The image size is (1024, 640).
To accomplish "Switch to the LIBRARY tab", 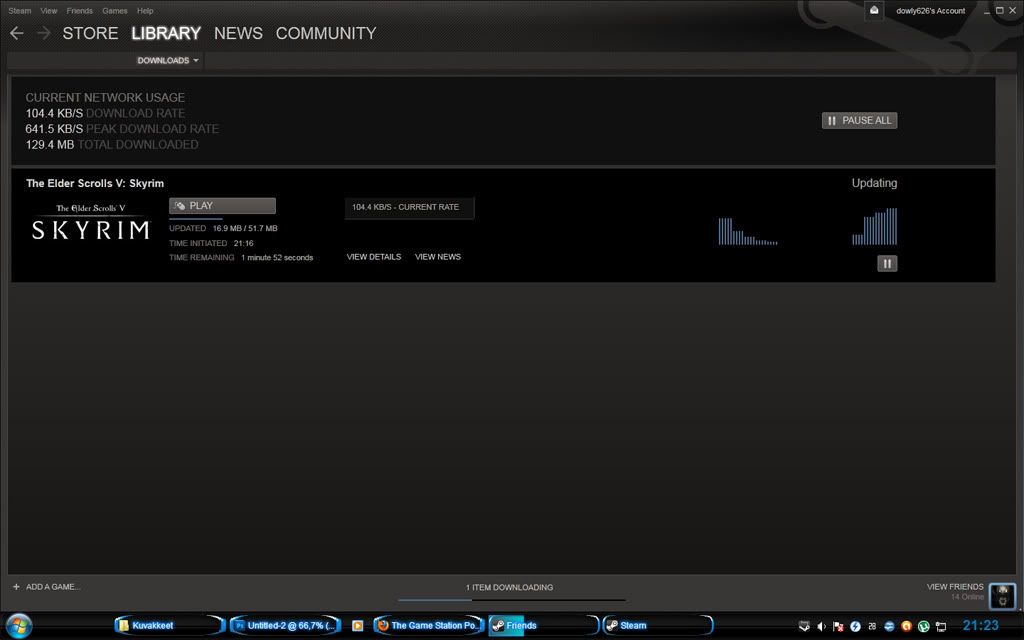I will pyautogui.click(x=166, y=33).
